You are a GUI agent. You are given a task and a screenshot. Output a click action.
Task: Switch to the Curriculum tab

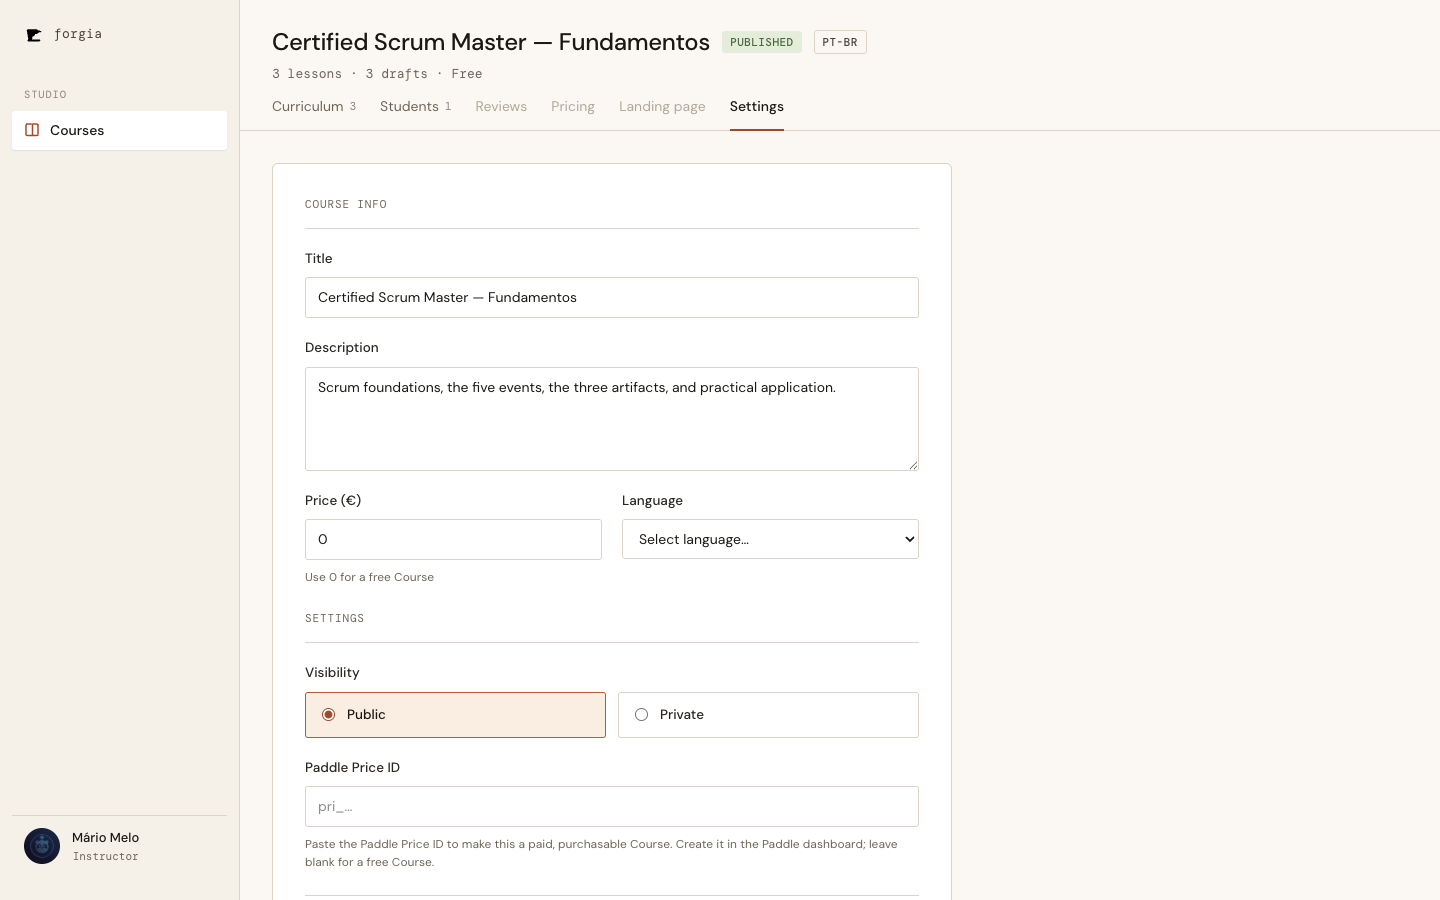314,106
